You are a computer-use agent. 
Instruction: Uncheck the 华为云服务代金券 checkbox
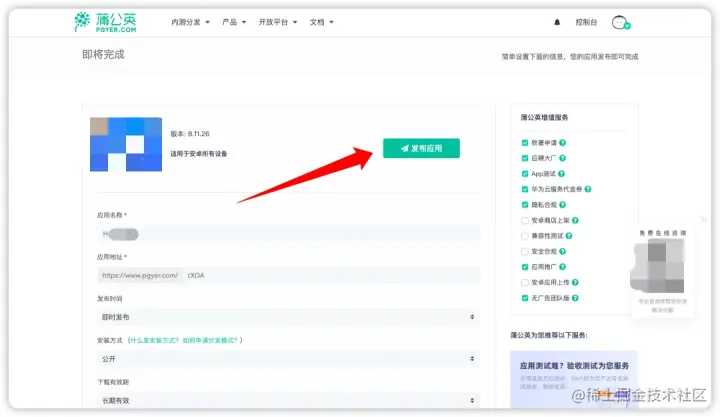[x=525, y=189]
